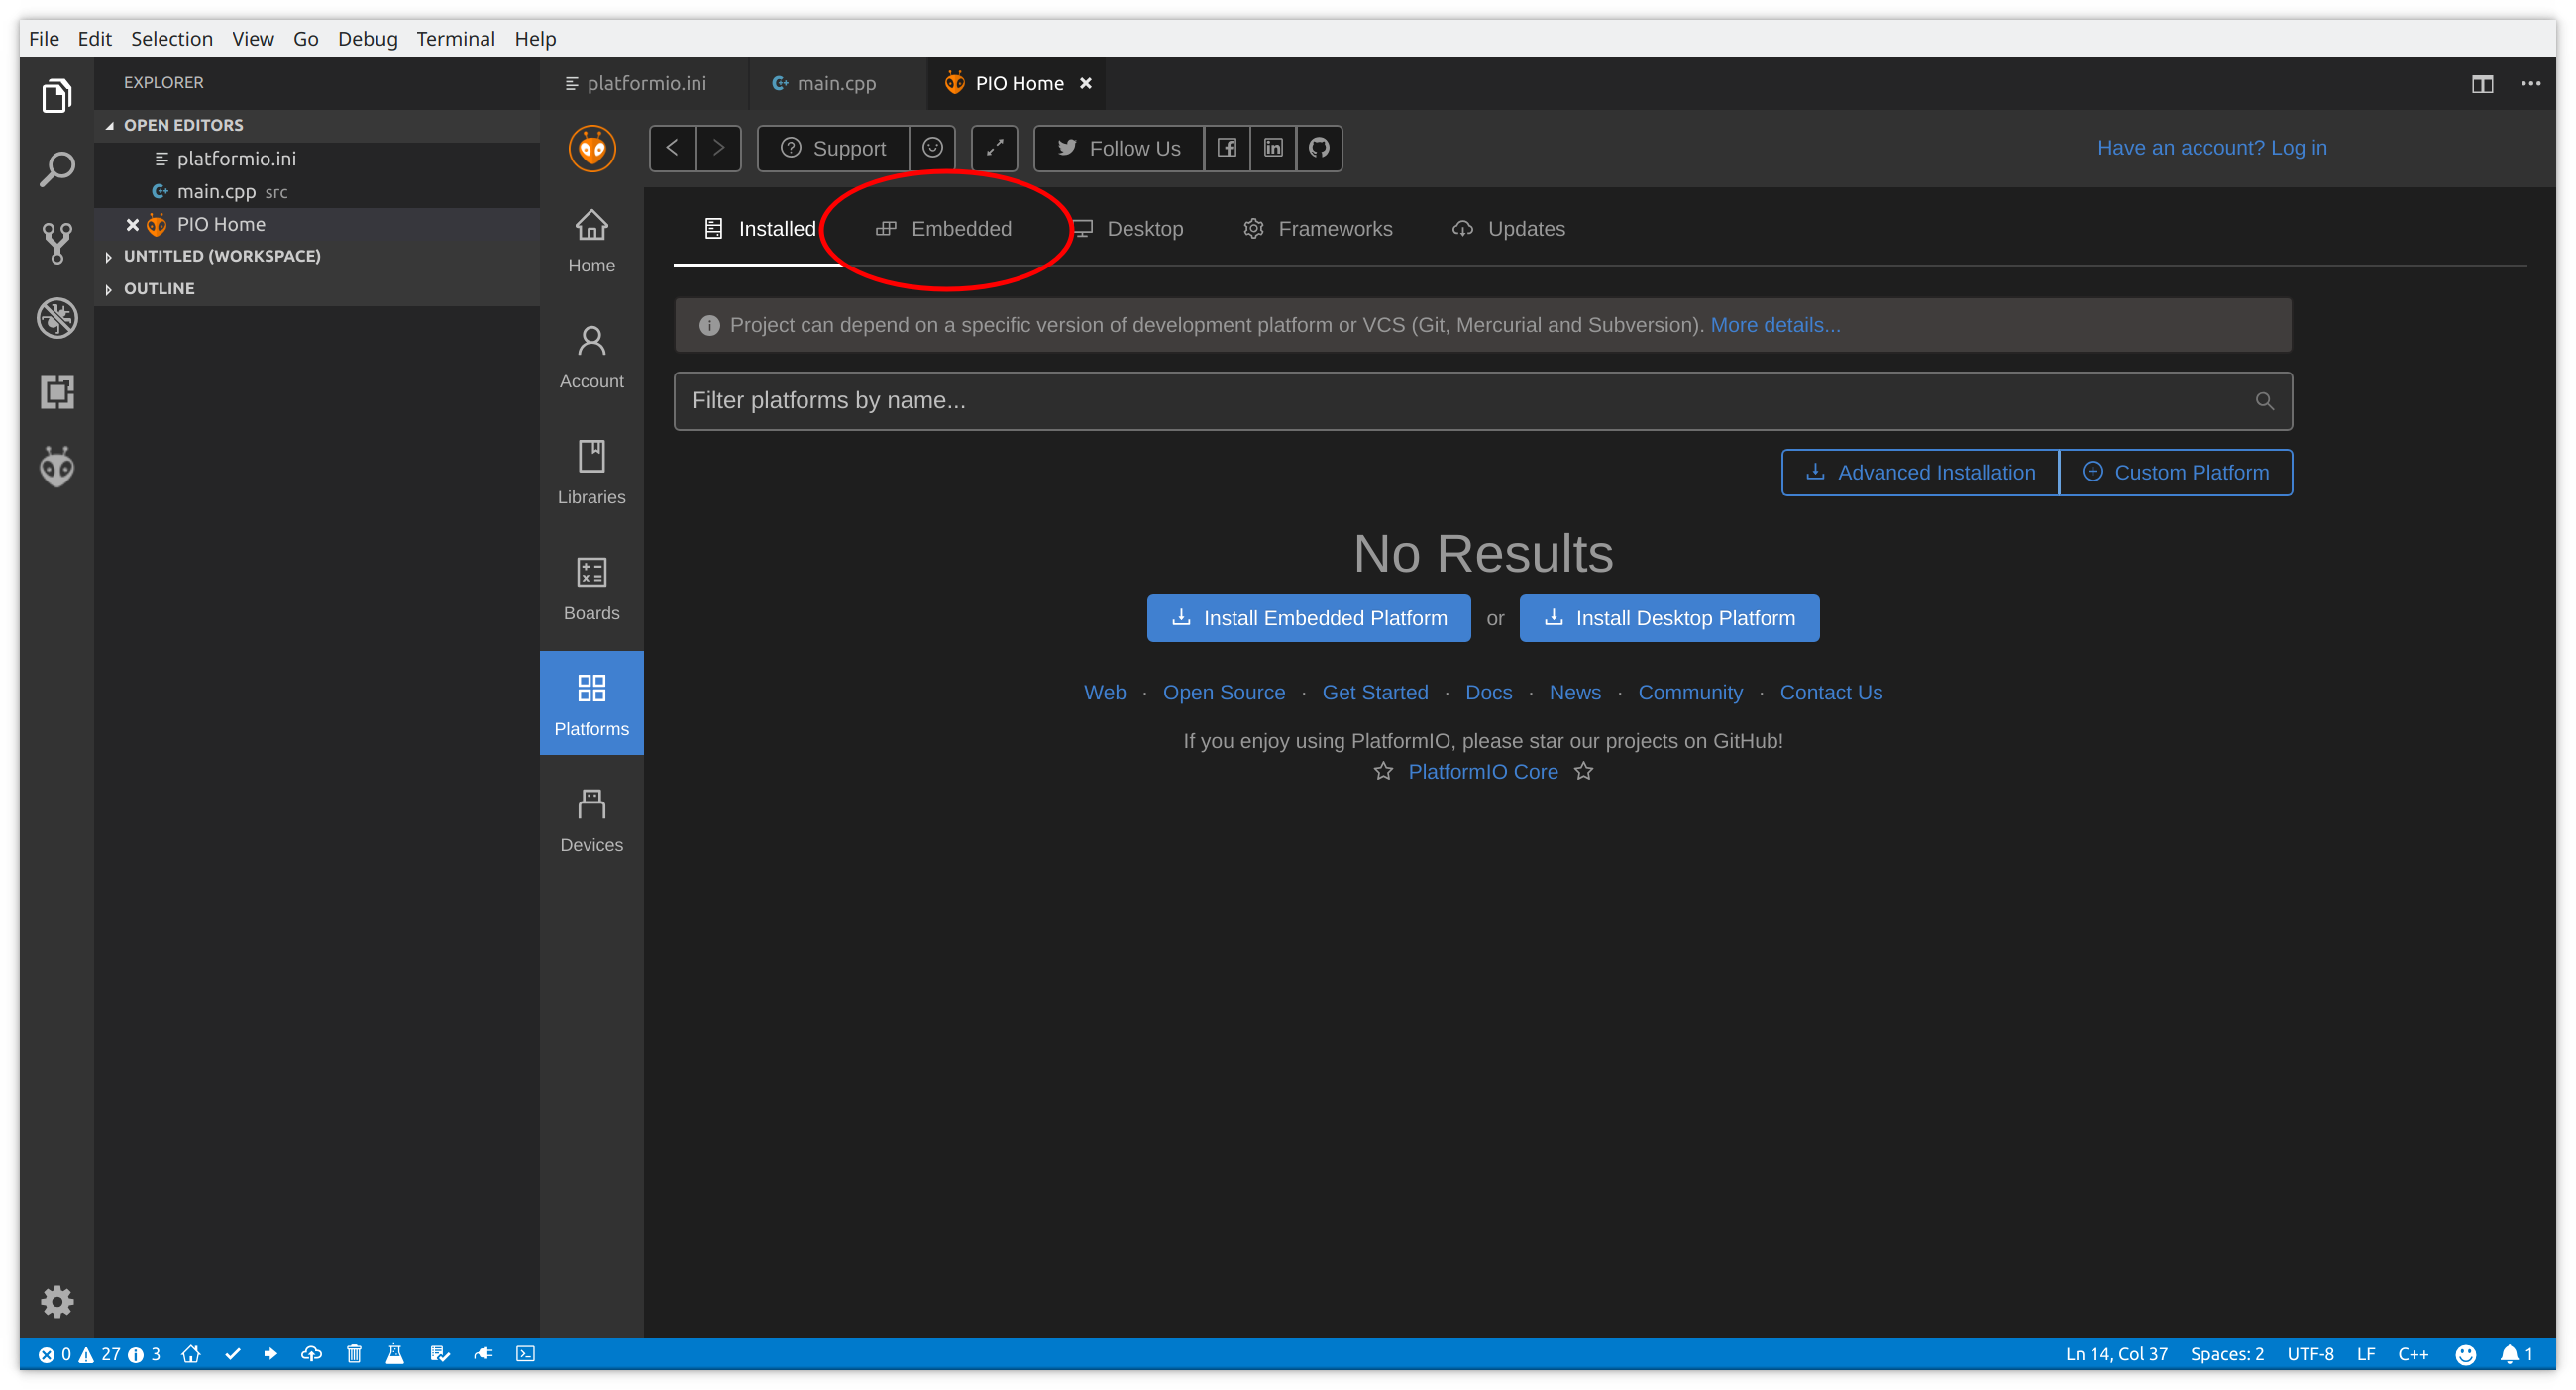The height and width of the screenshot is (1390, 2576).
Task: Click the Custom Platform link
Action: [2174, 471]
